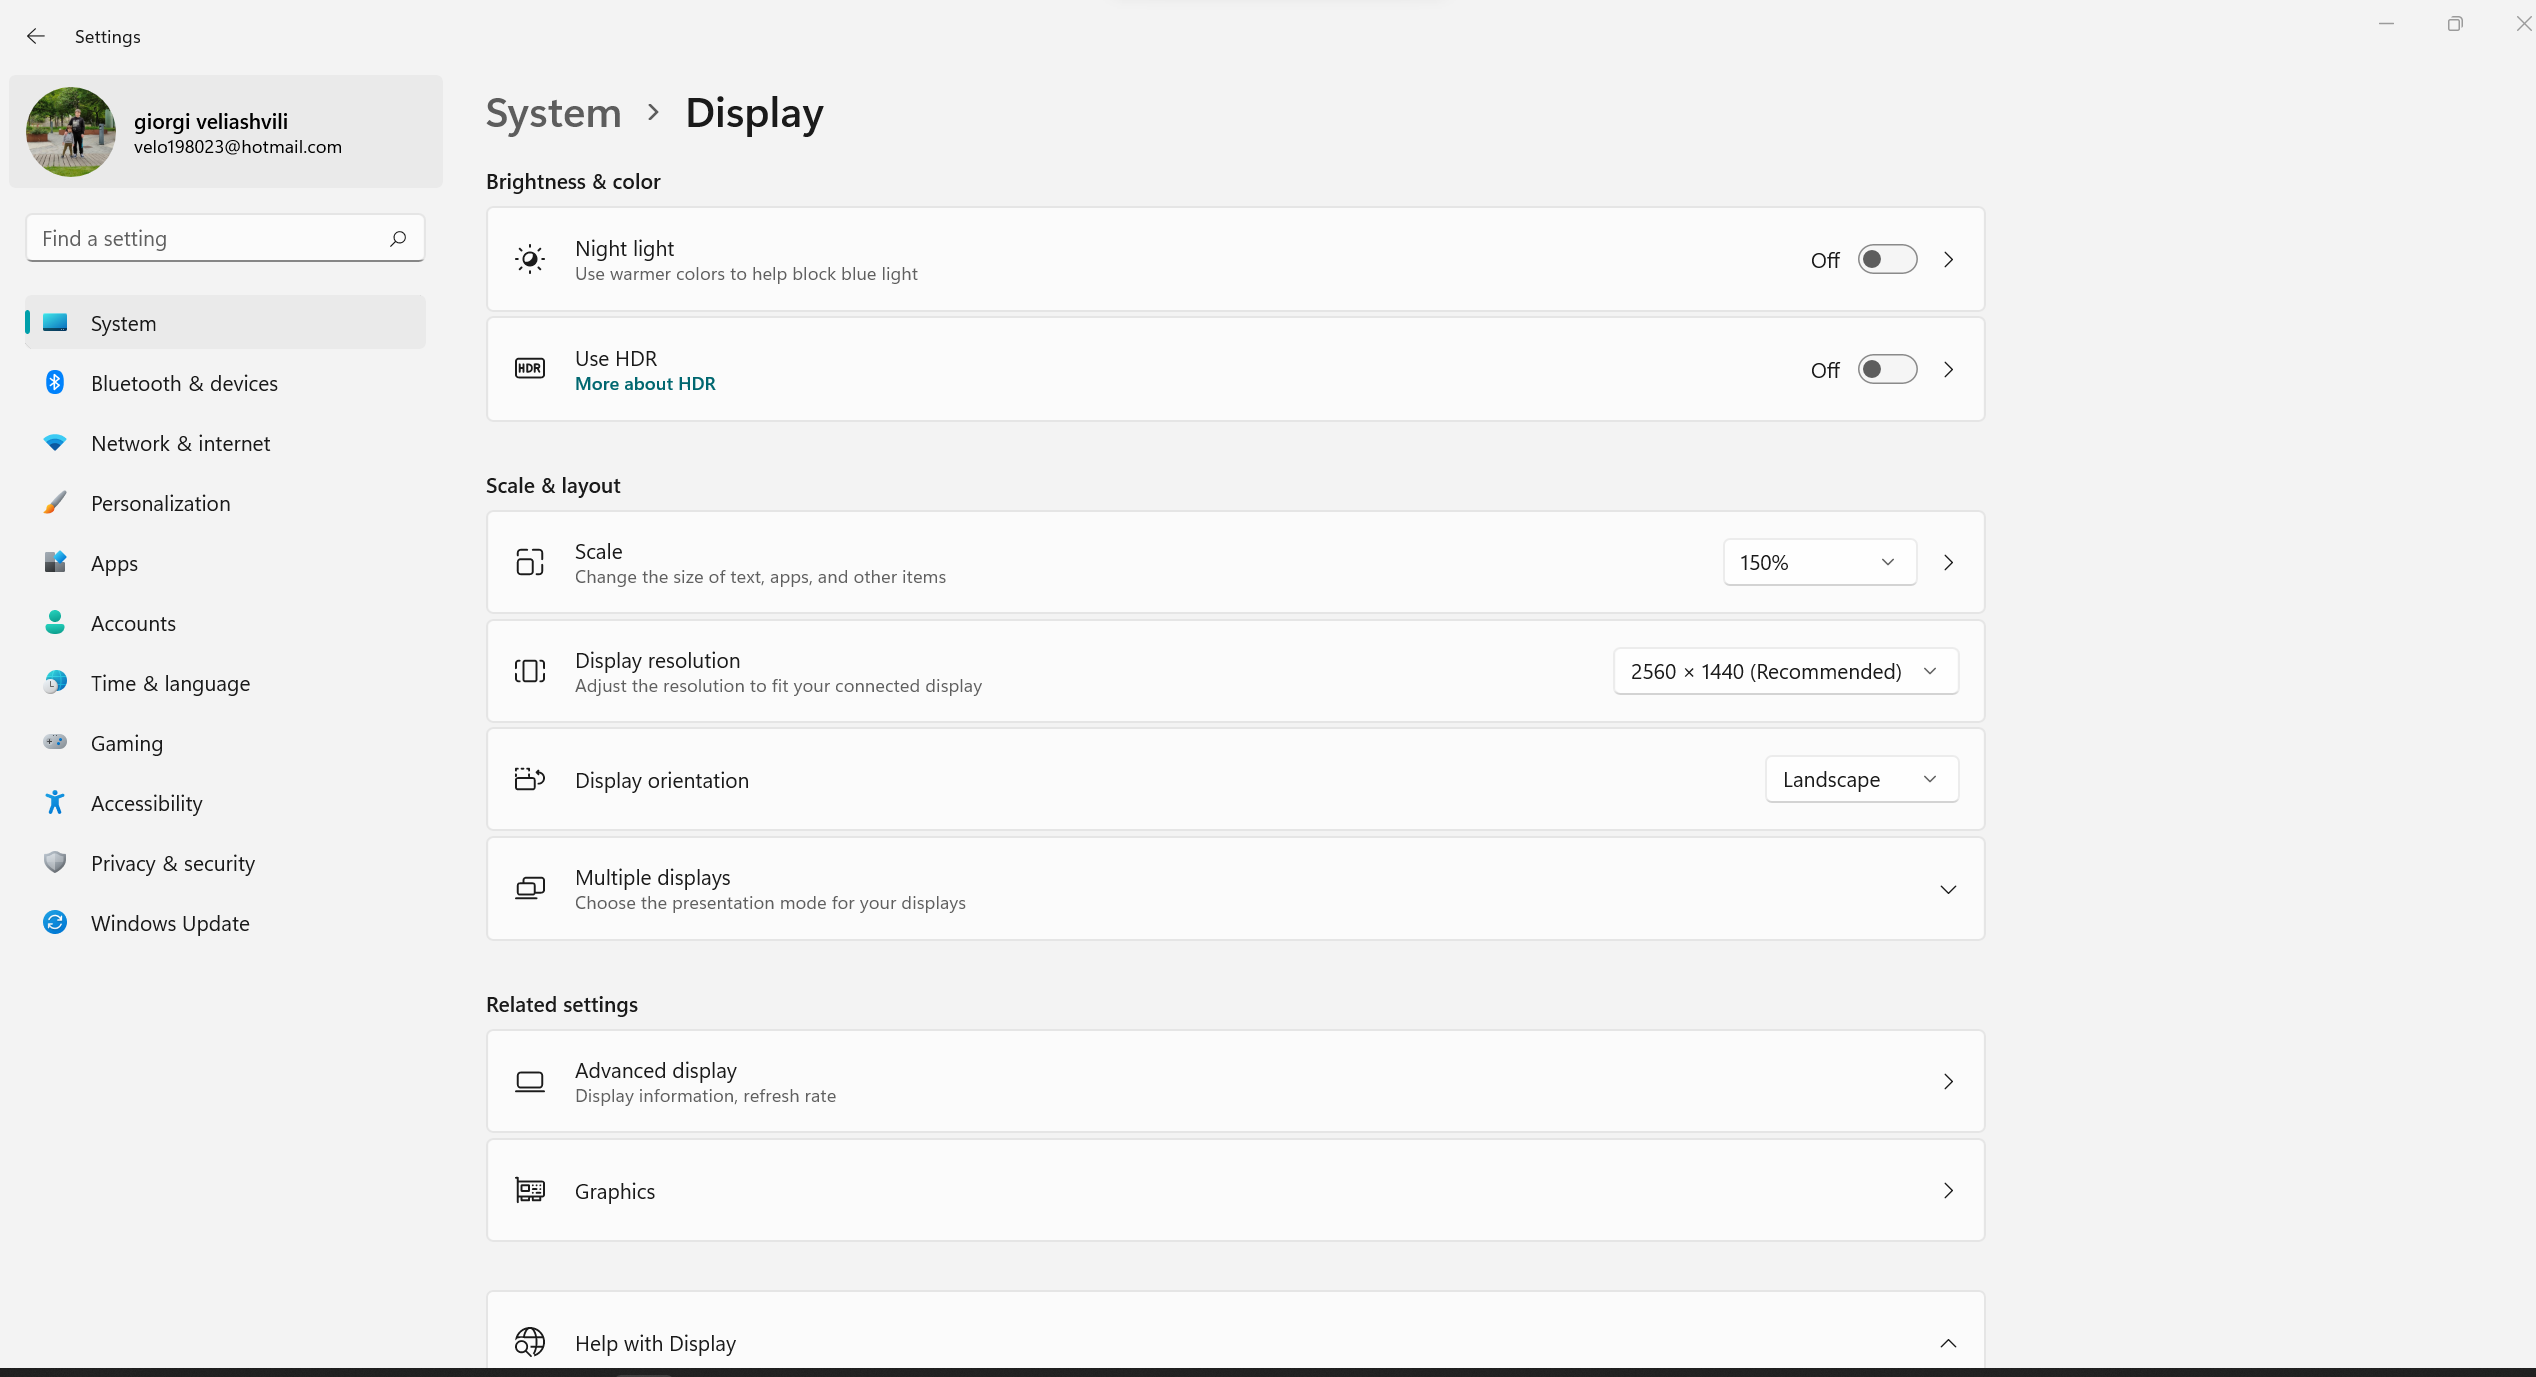Open the Display resolution dropdown
The width and height of the screenshot is (2536, 1377).
coord(1784,672)
